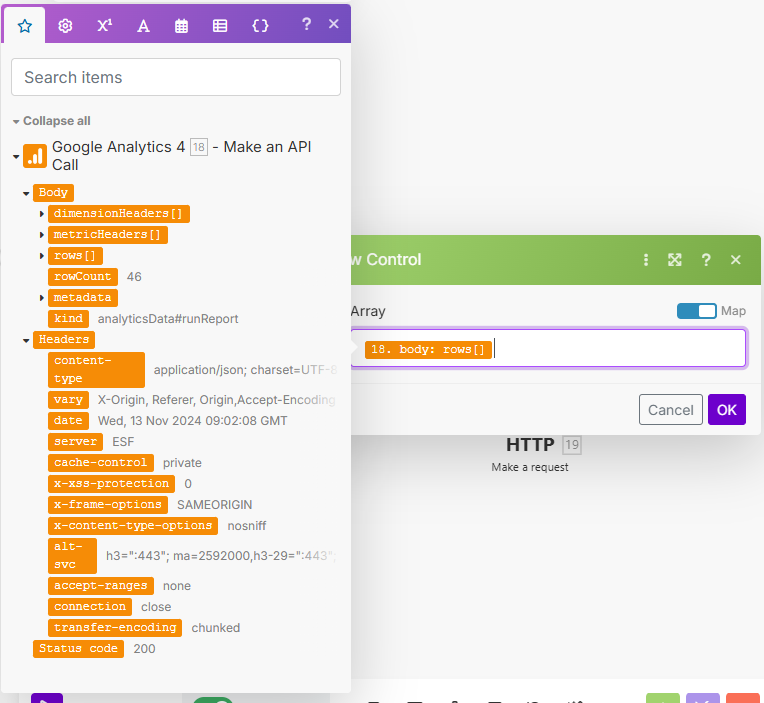Click the 'Make a request' caption
Viewport: 764px width, 703px height.
[530, 467]
